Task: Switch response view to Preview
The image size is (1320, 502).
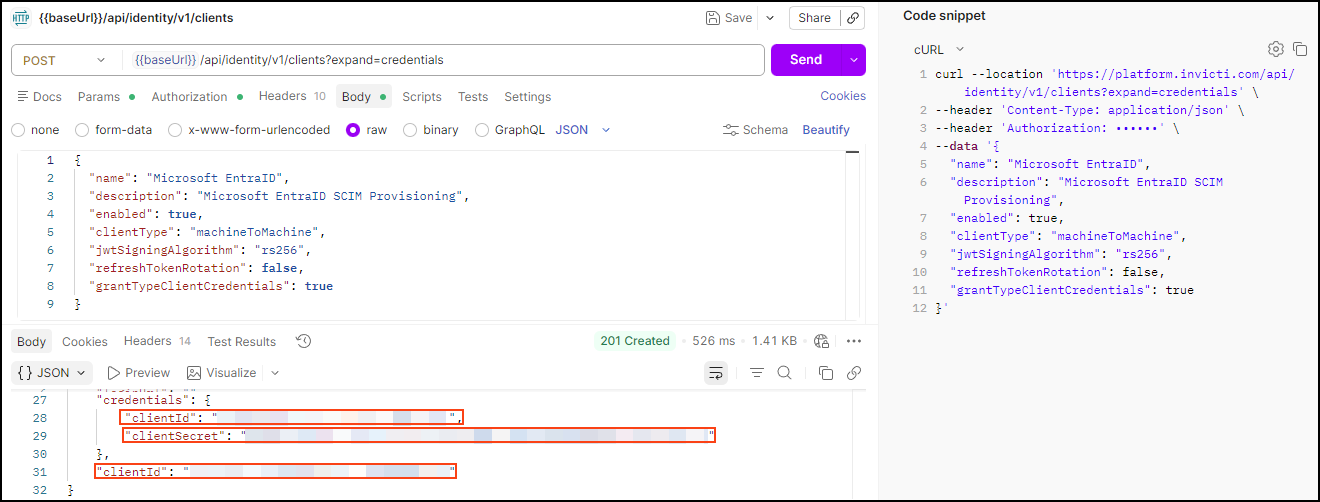Action: click(138, 373)
